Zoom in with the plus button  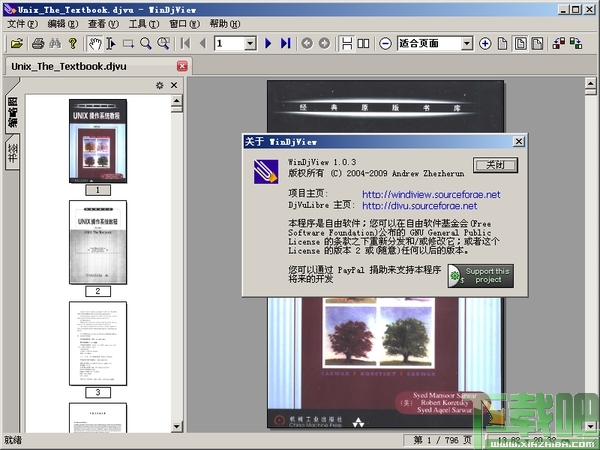tap(485, 44)
